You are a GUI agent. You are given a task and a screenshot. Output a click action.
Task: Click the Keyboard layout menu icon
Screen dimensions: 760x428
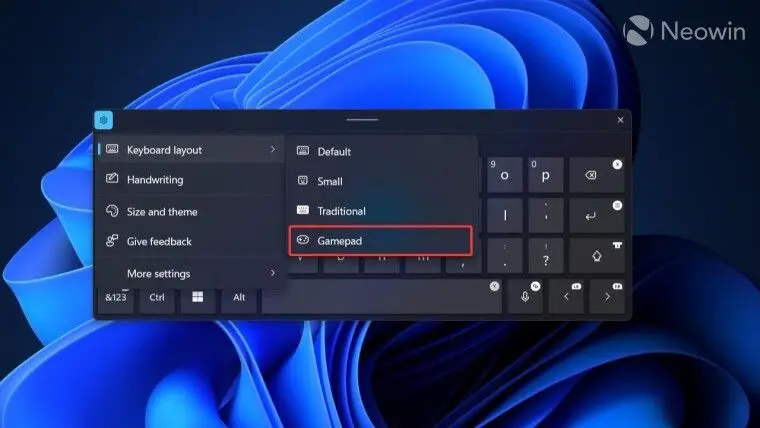pos(112,149)
